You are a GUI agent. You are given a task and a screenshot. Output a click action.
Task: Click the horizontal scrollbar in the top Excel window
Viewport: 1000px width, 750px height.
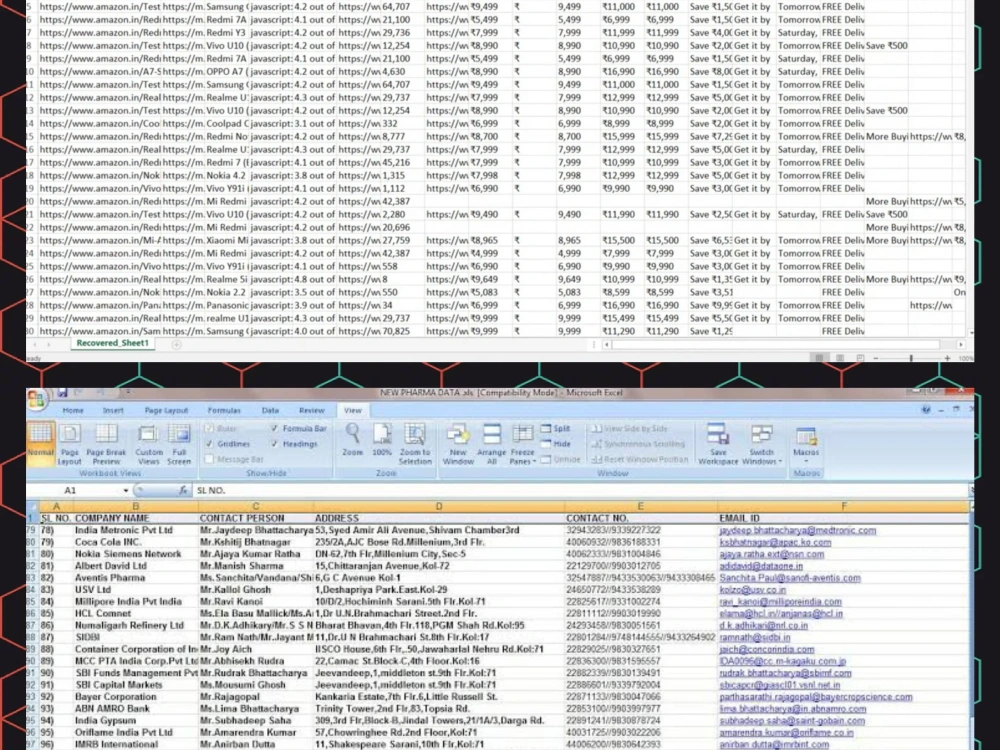coord(776,344)
